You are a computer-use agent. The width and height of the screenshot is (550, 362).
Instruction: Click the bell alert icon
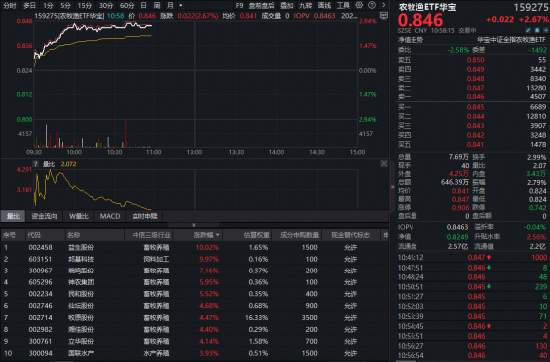pyautogui.click(x=537, y=31)
